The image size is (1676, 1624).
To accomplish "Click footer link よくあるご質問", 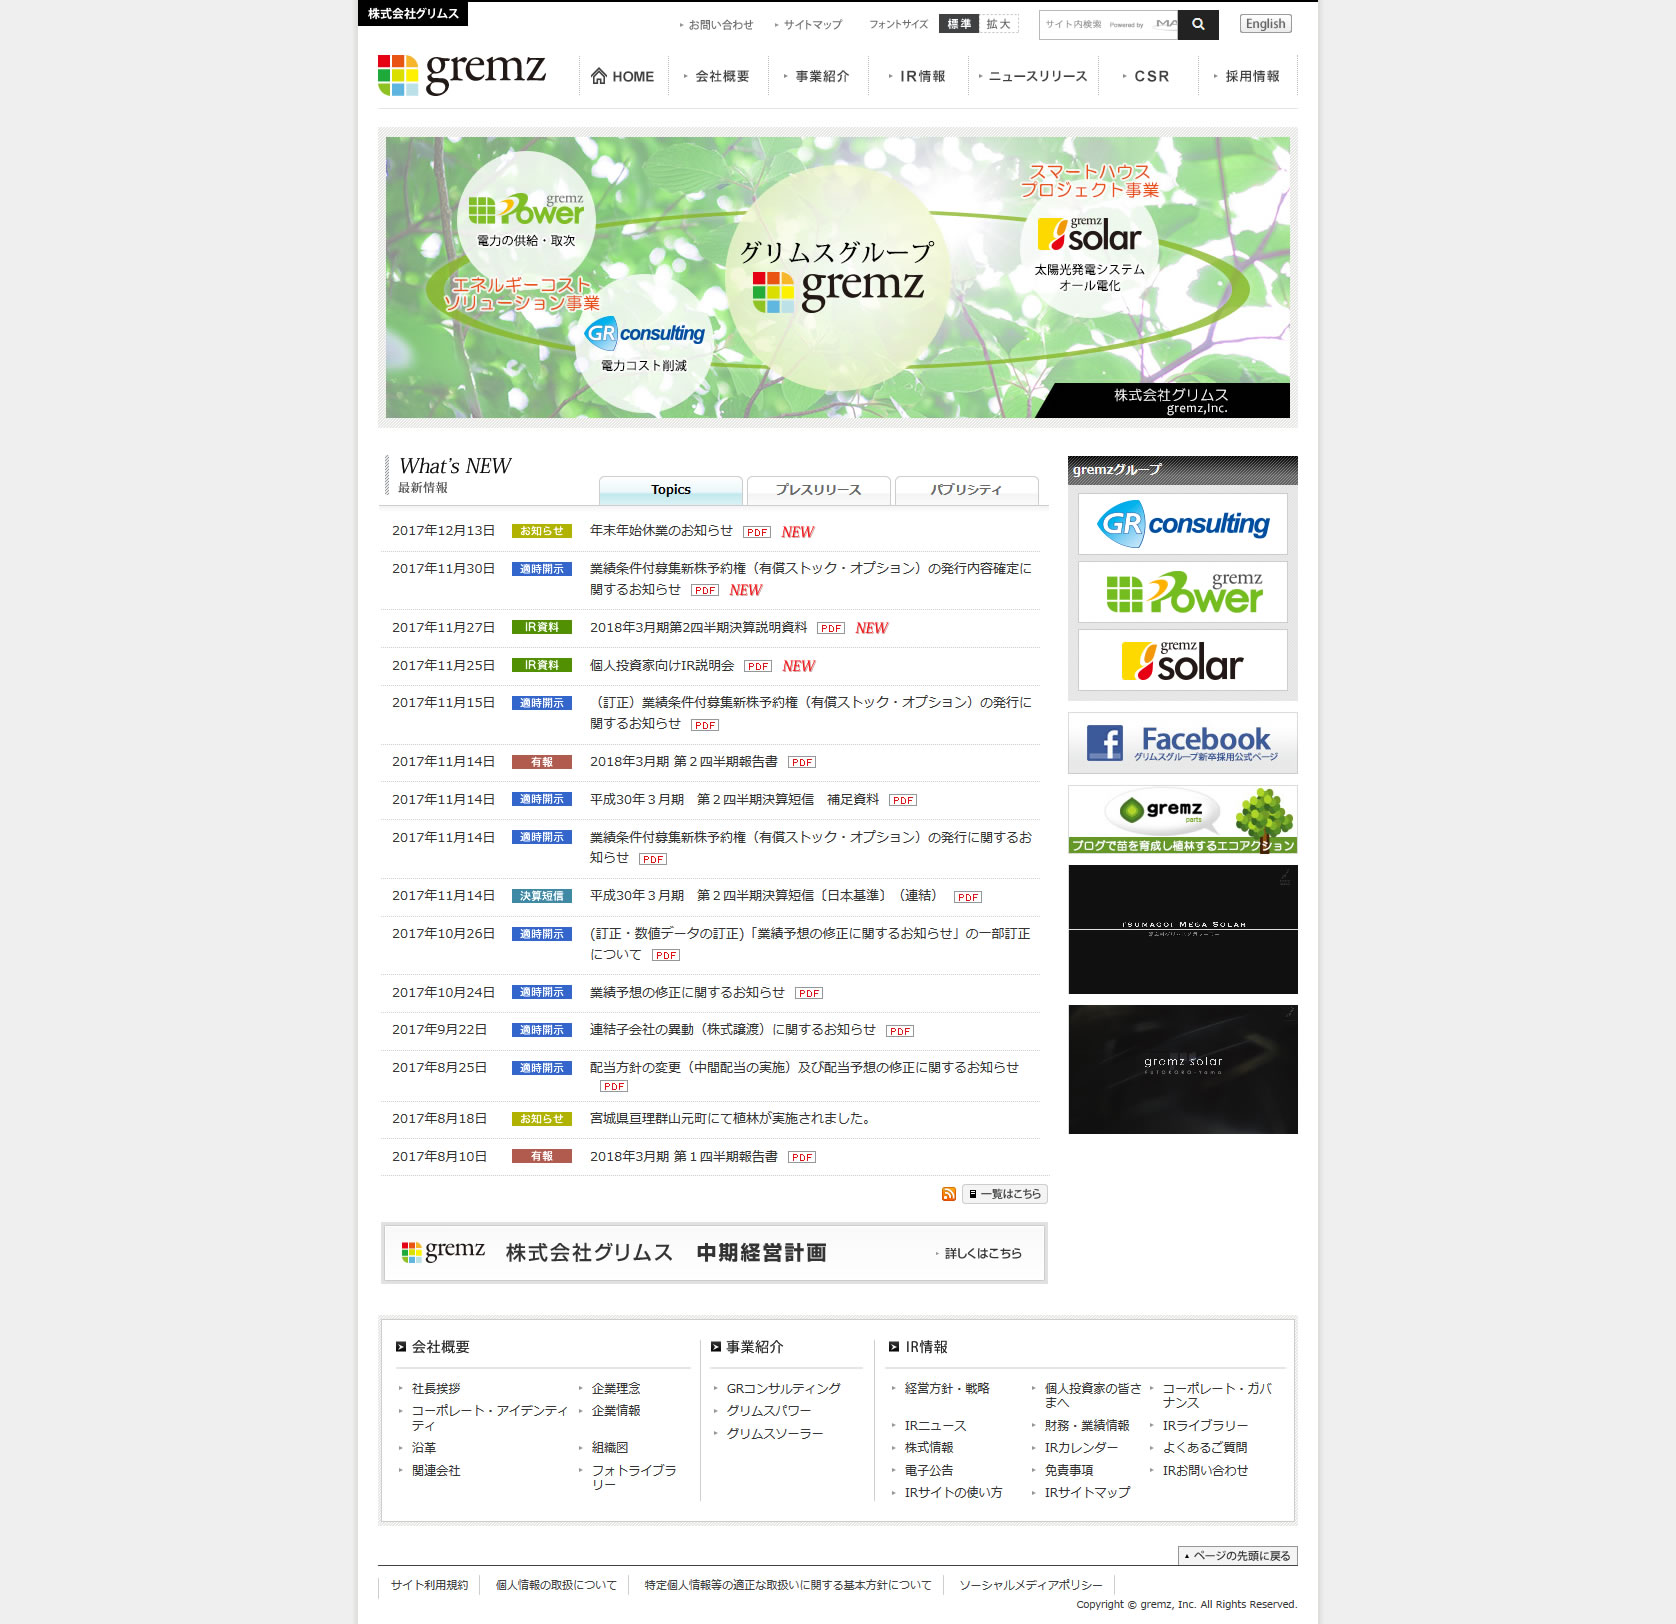I will [x=1204, y=1448].
